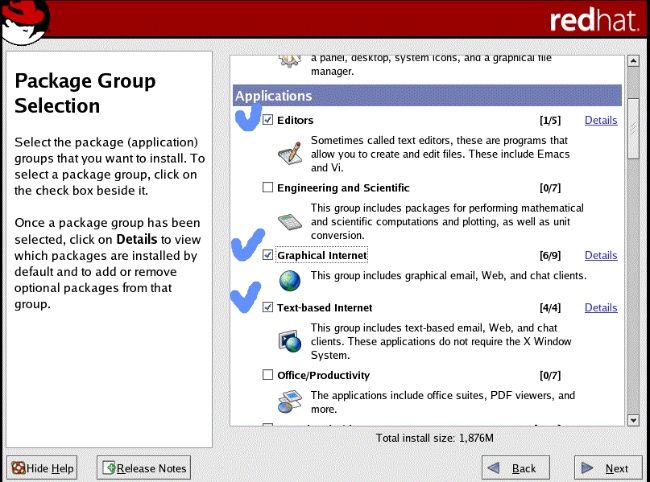Select the Applications category header
This screenshot has height=482, width=650.
tap(427, 95)
